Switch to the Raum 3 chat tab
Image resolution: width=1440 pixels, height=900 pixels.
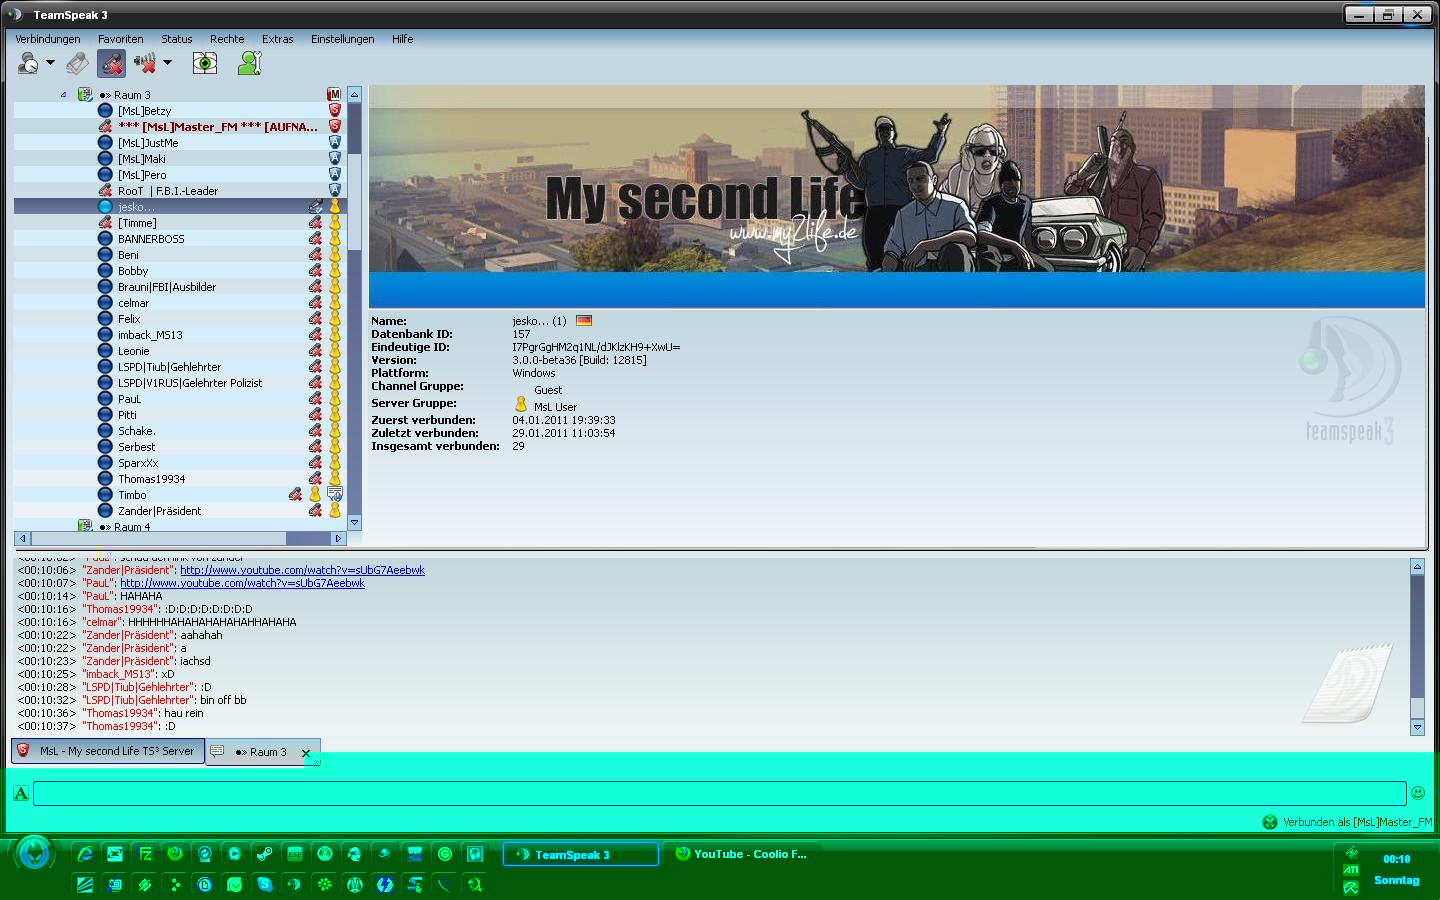click(260, 752)
